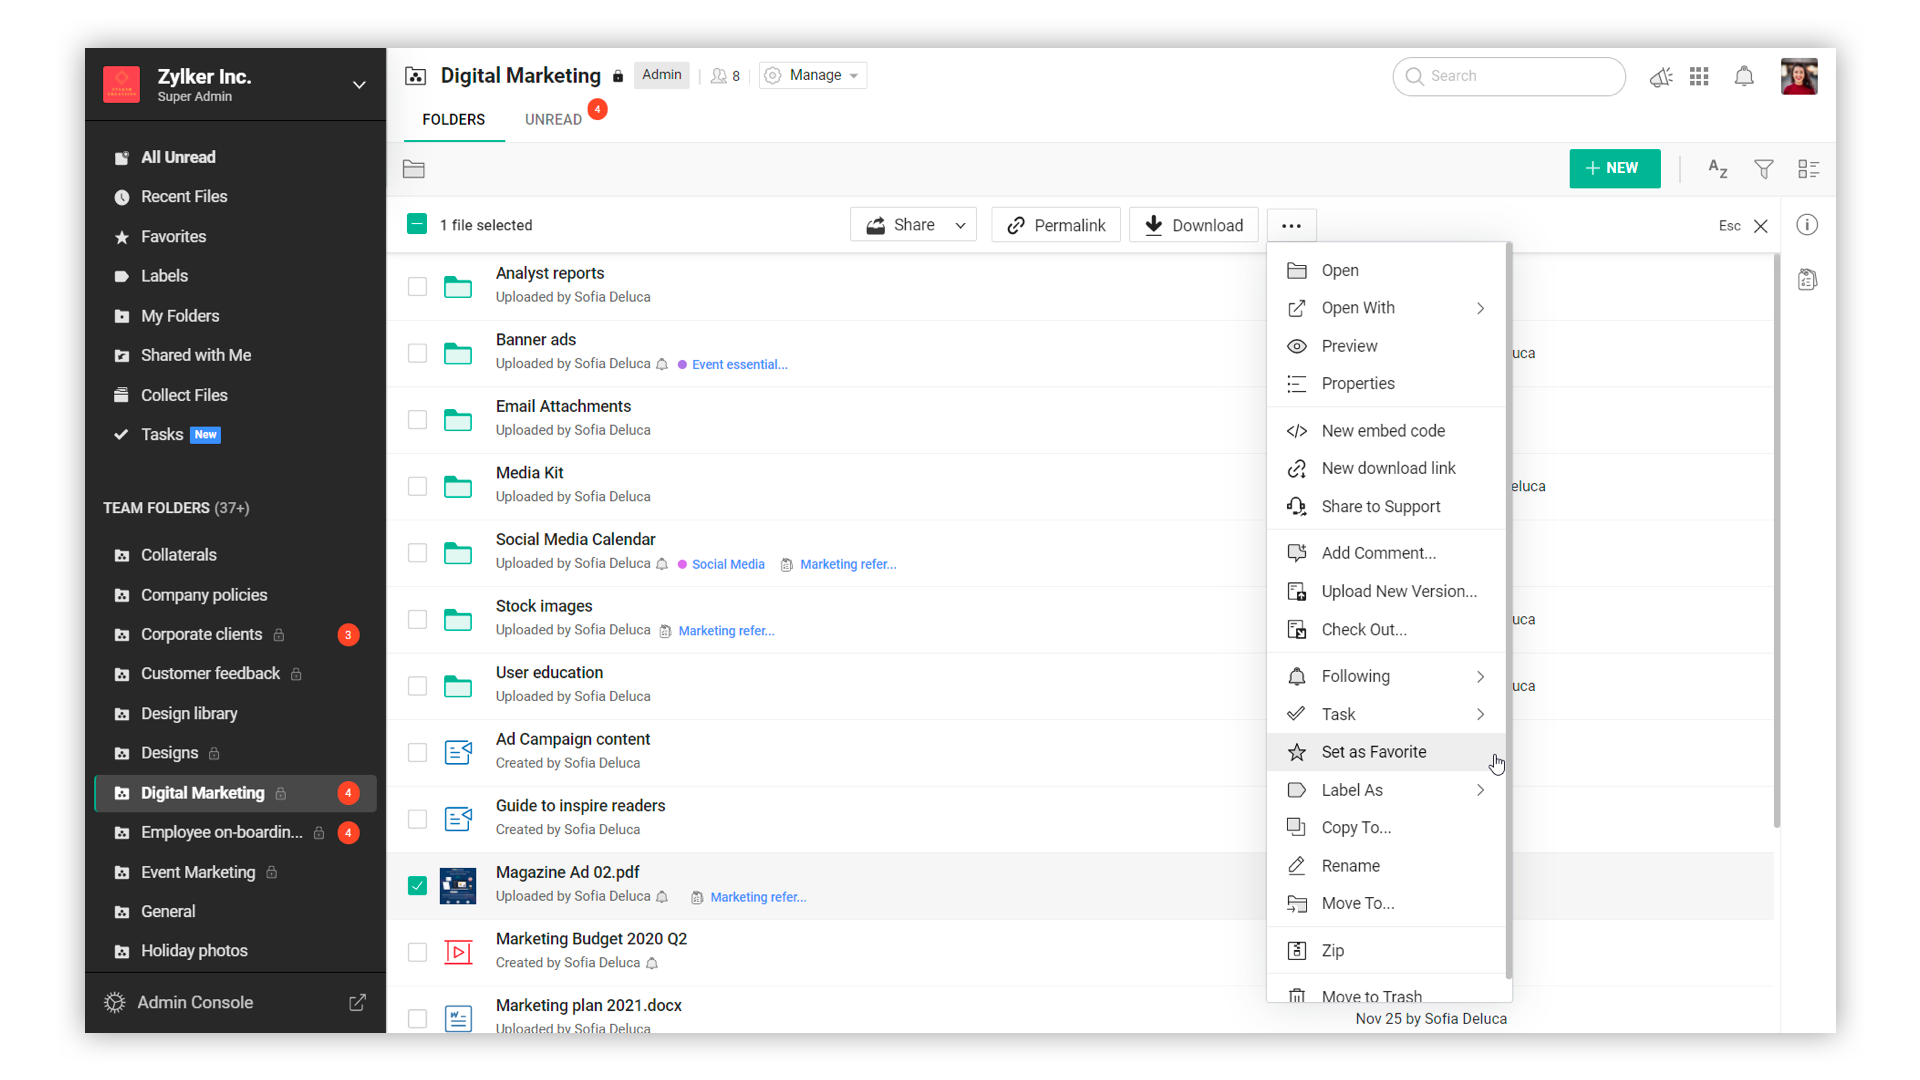Click the A-Z sort icon
The image size is (1920, 1080).
tap(1717, 169)
